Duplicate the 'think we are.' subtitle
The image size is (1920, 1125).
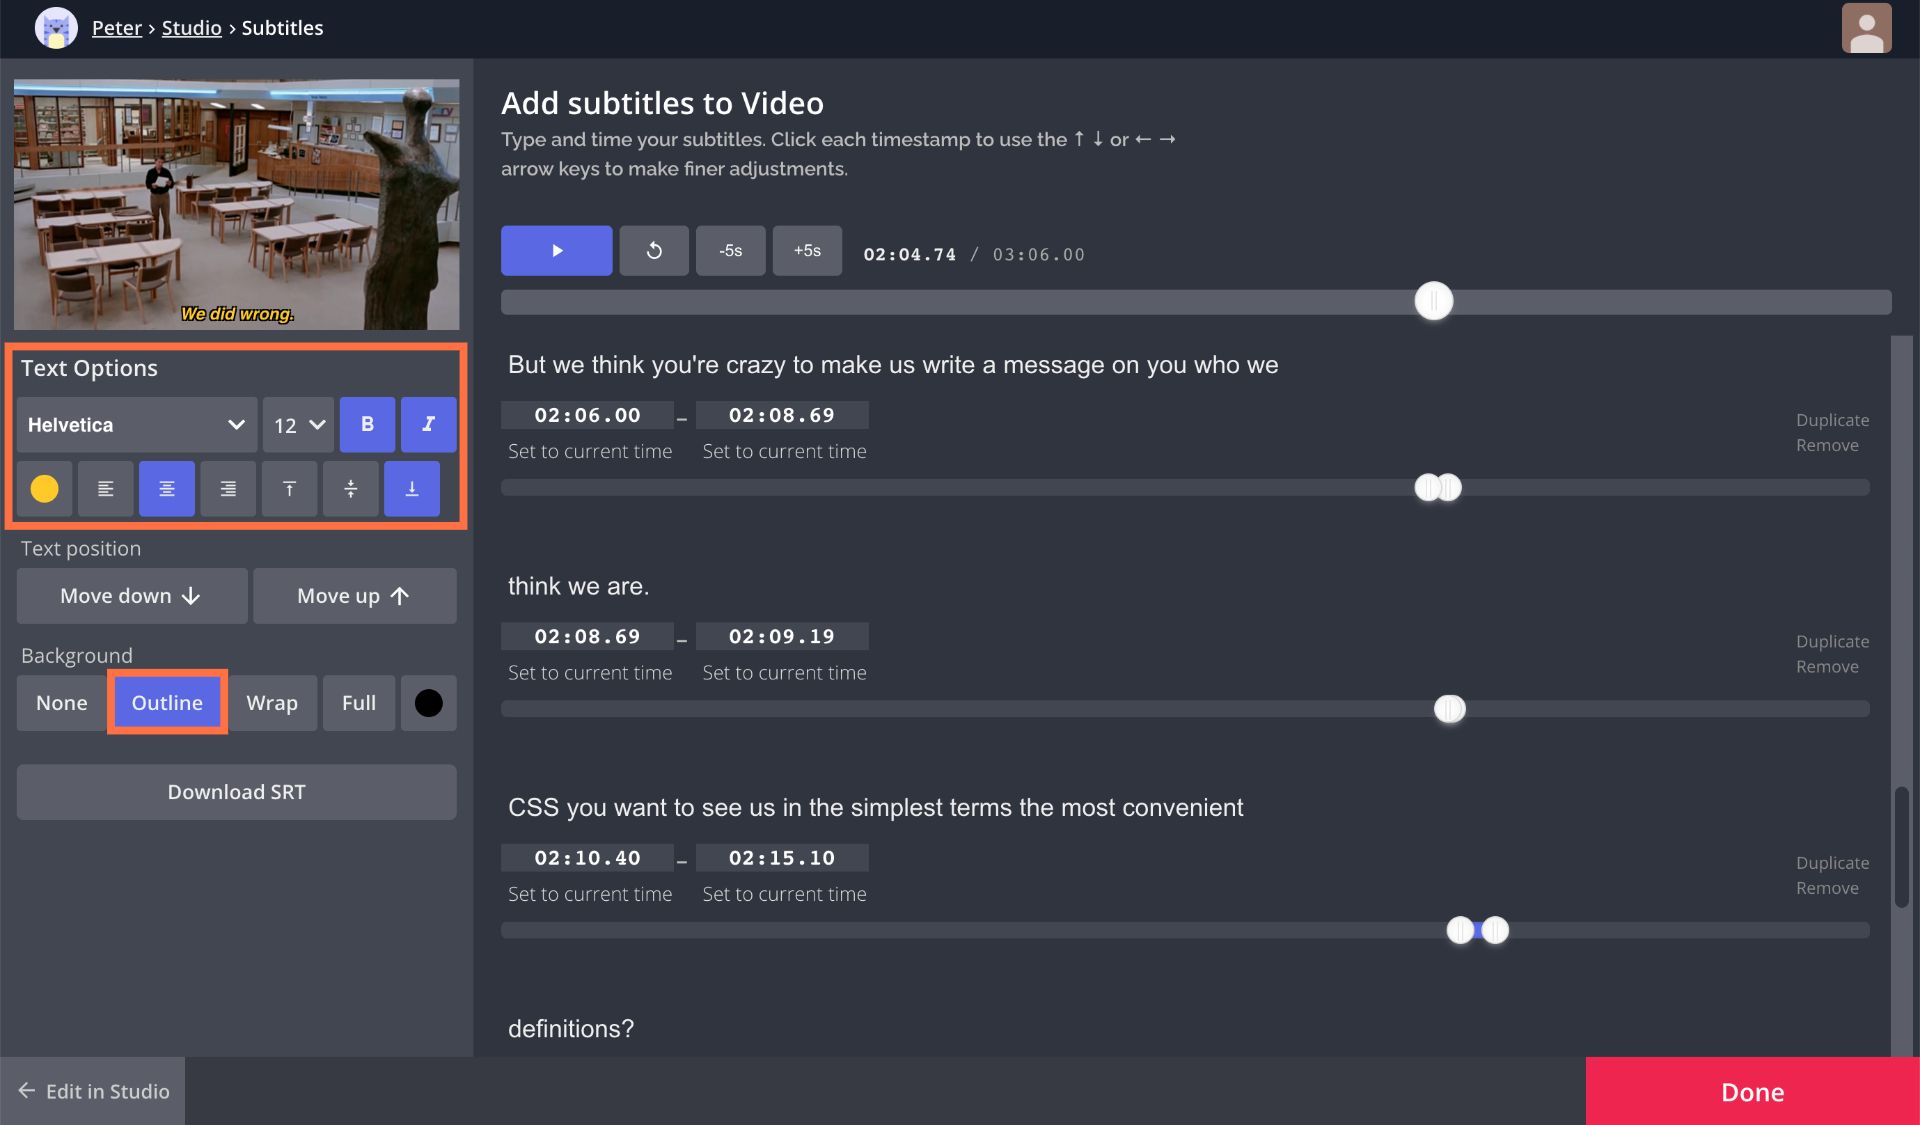[x=1832, y=641]
